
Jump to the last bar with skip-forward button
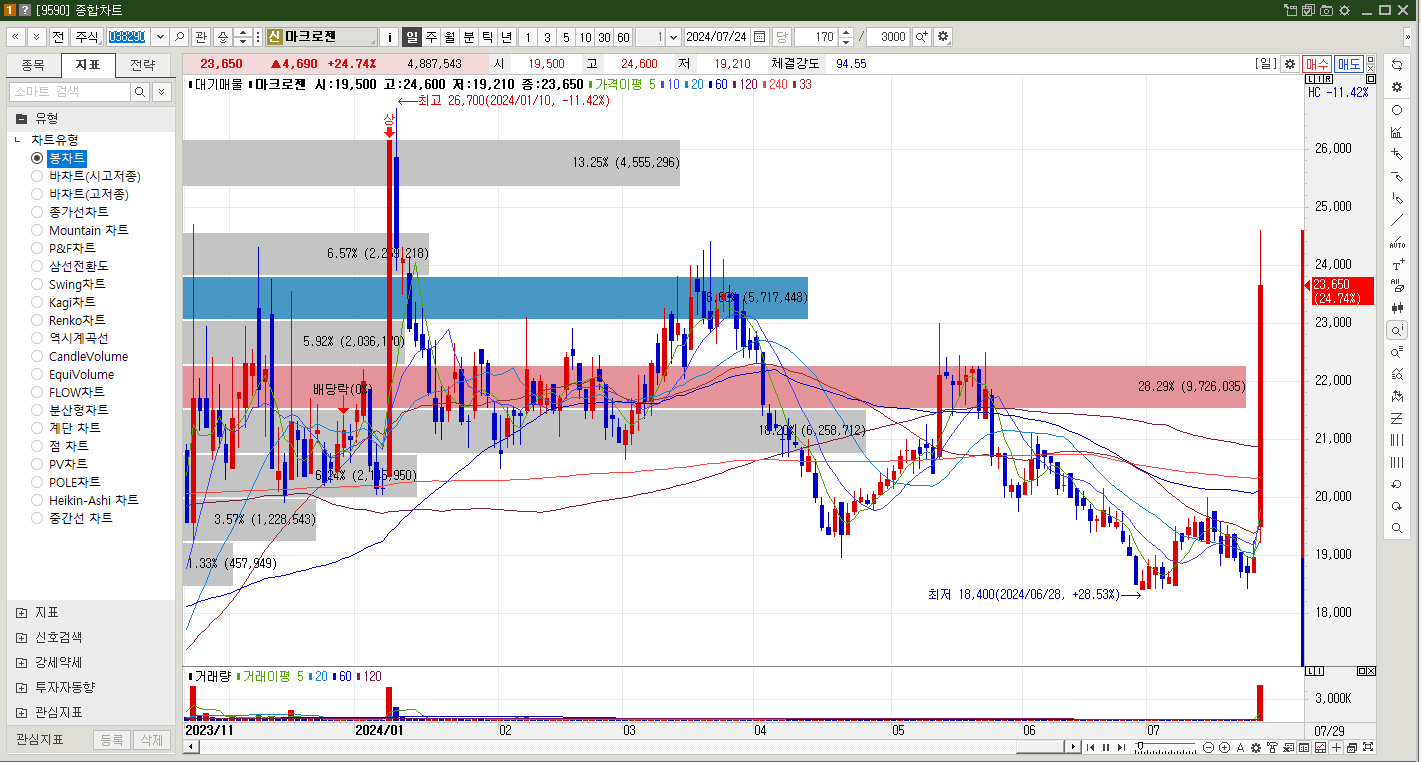click(1121, 748)
